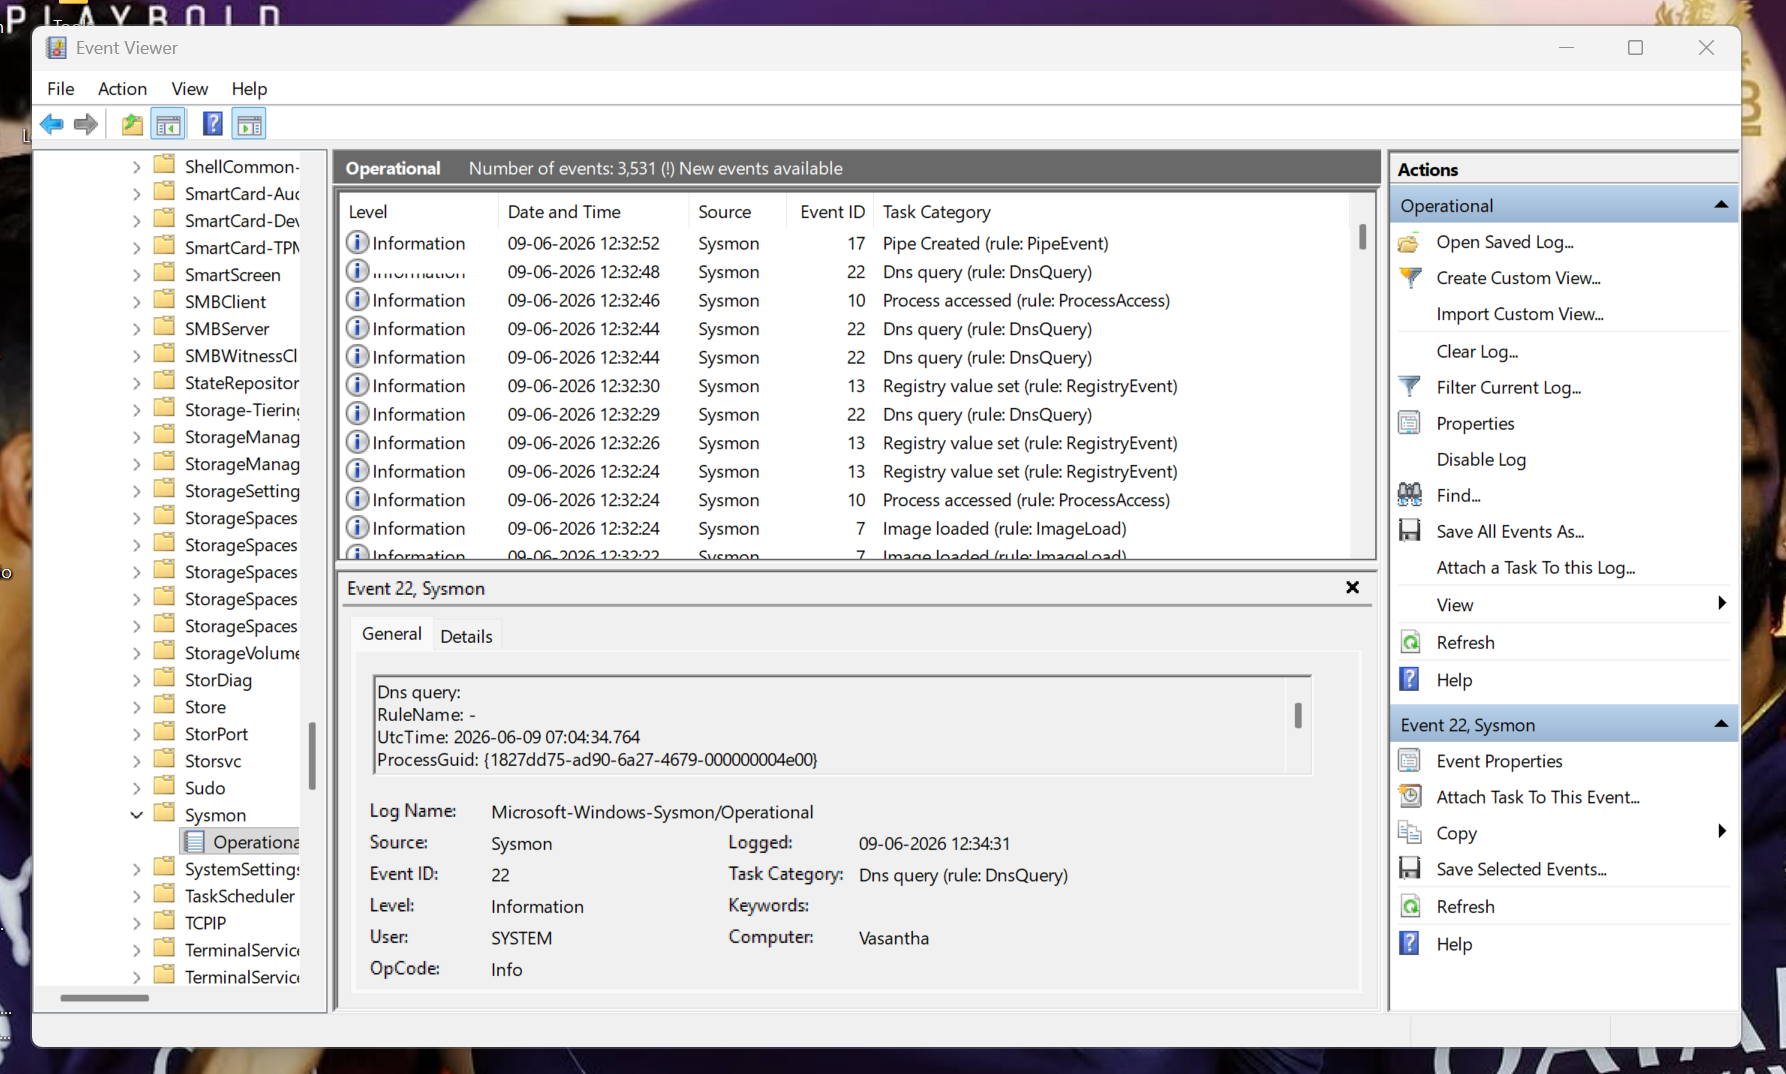Click the Back arrow toolbar icon
1786x1074 pixels.
coord(52,124)
